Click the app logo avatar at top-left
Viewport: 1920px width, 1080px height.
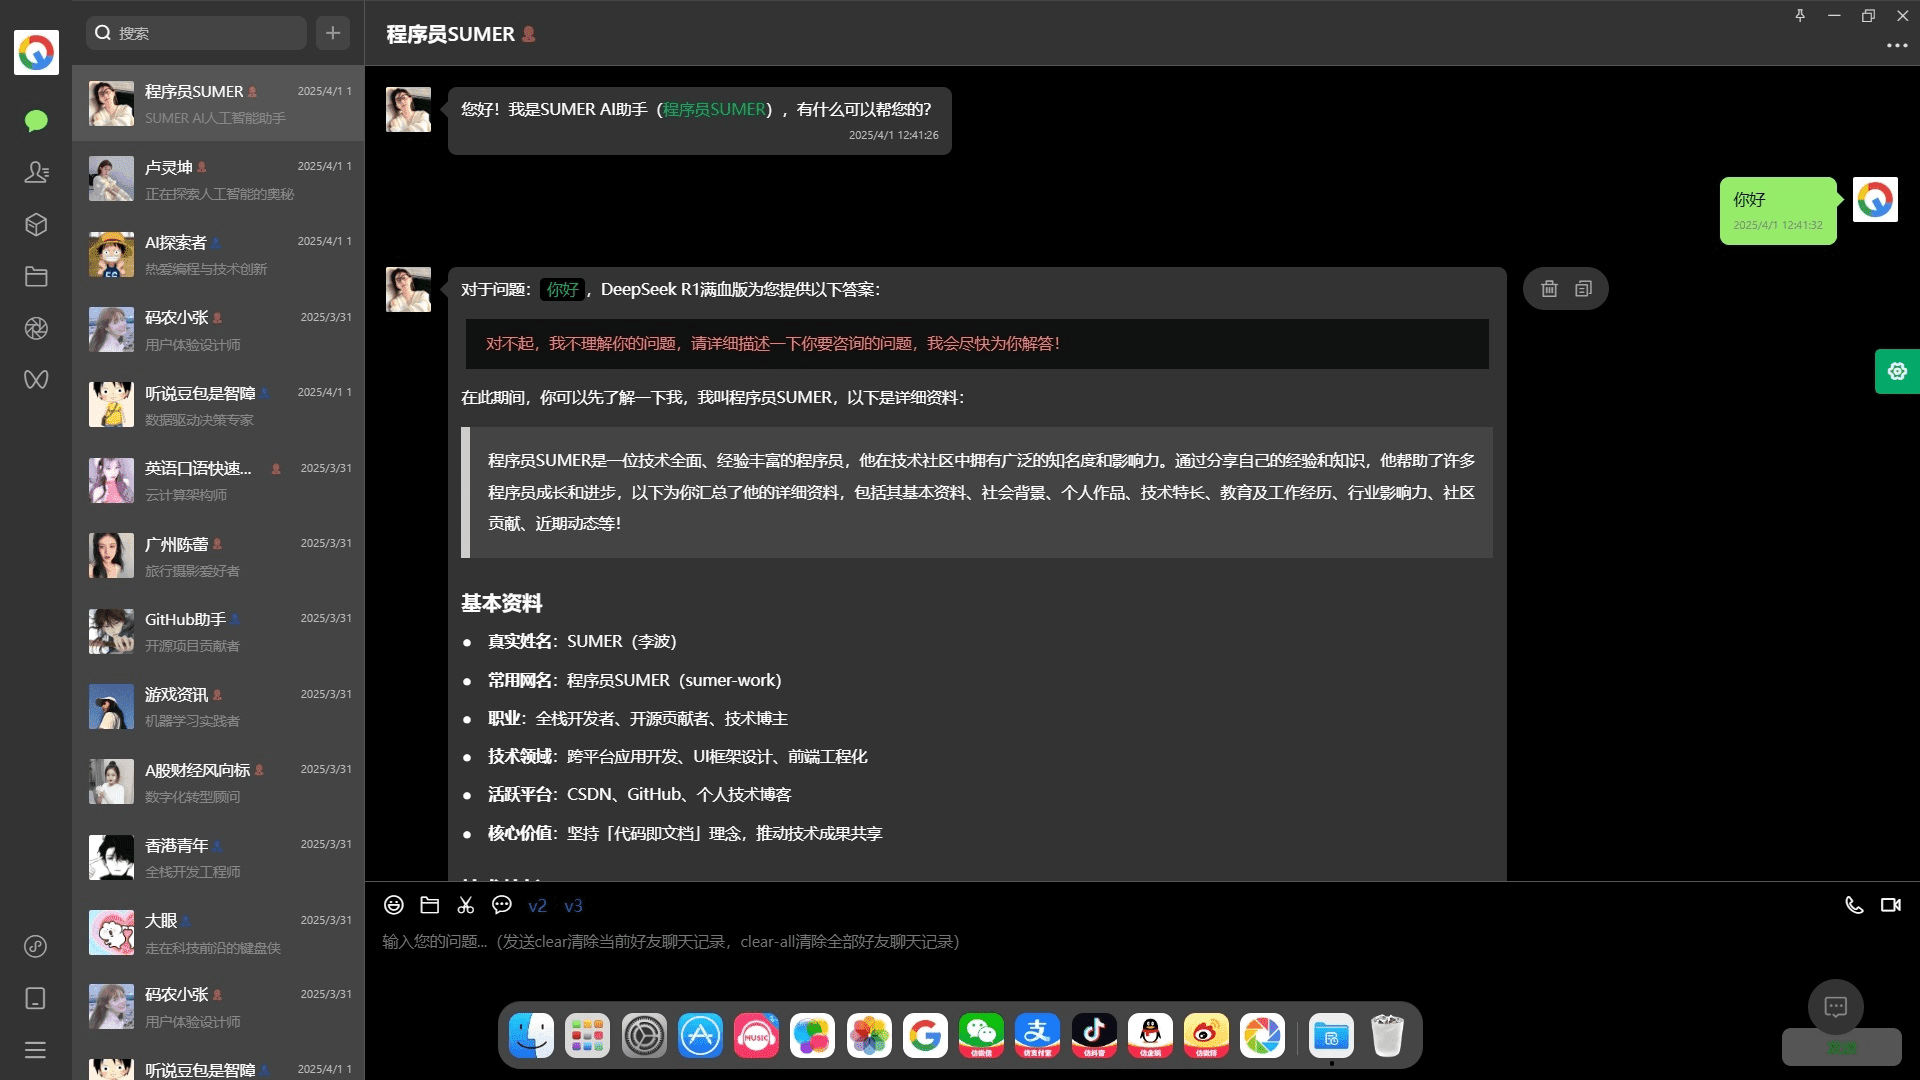tap(36, 52)
